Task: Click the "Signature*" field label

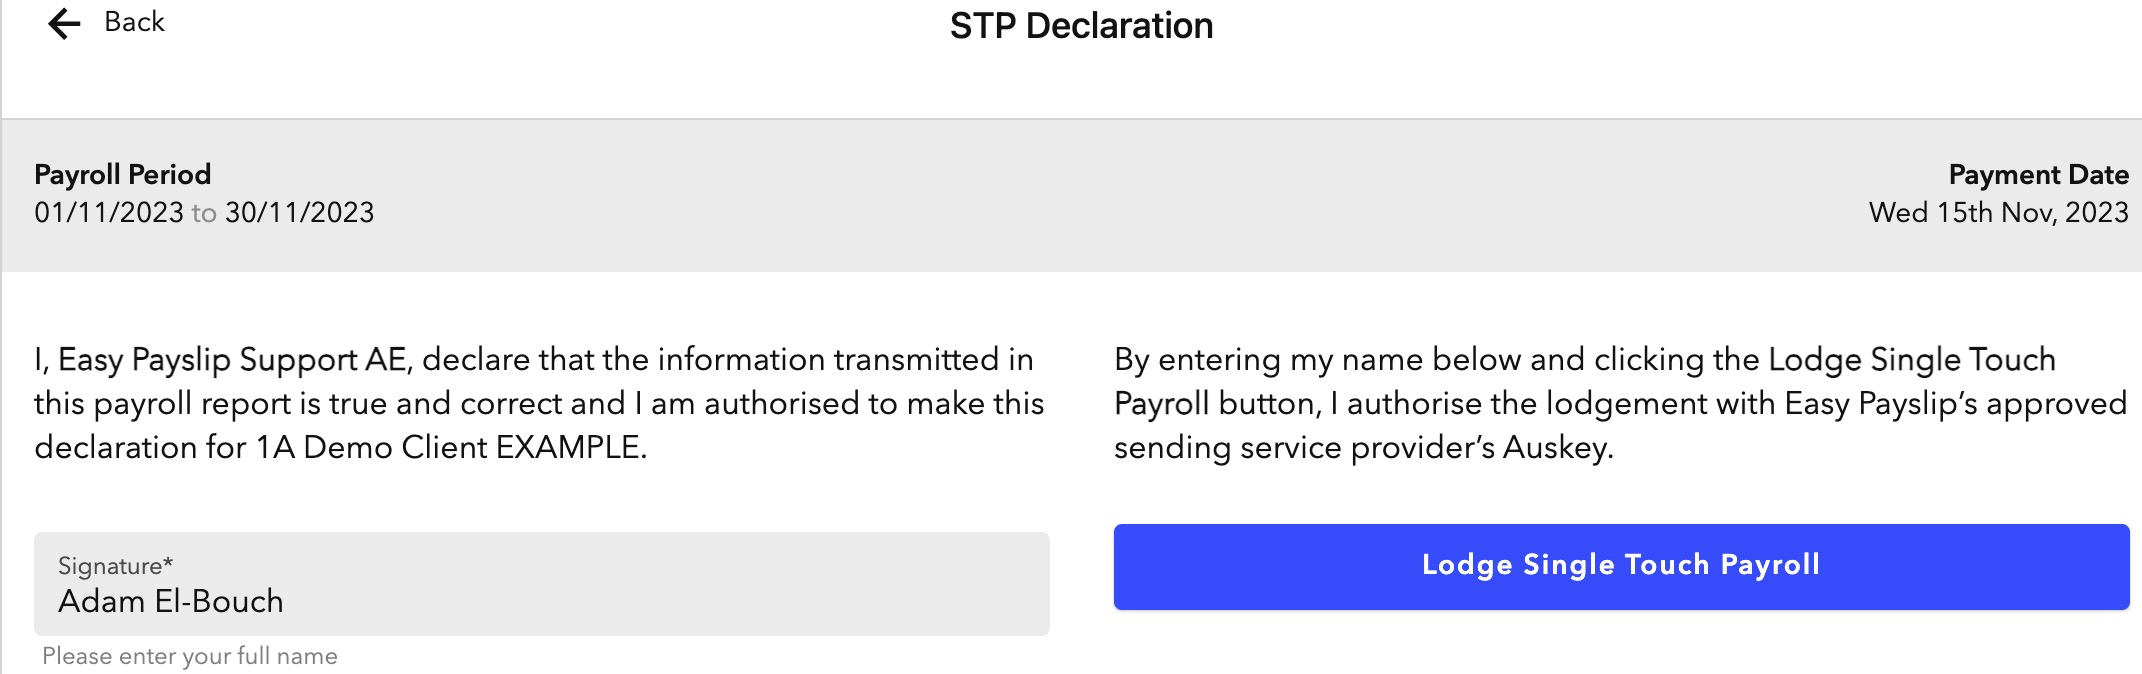Action: coord(116,566)
